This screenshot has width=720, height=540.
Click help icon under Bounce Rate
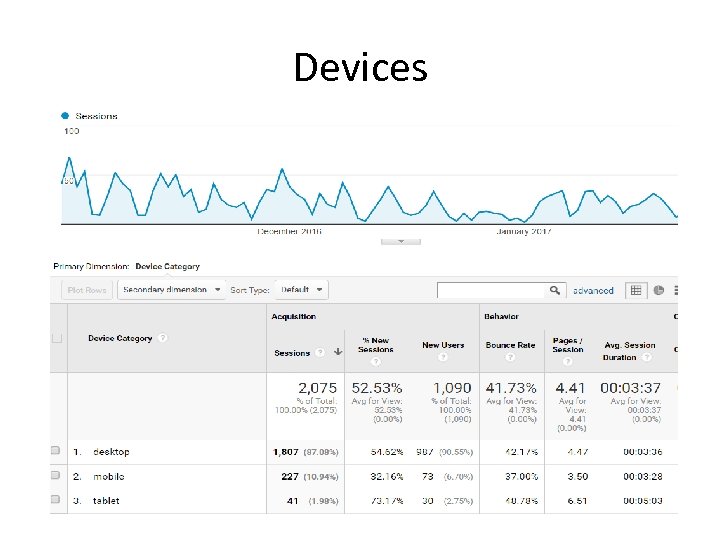click(510, 357)
